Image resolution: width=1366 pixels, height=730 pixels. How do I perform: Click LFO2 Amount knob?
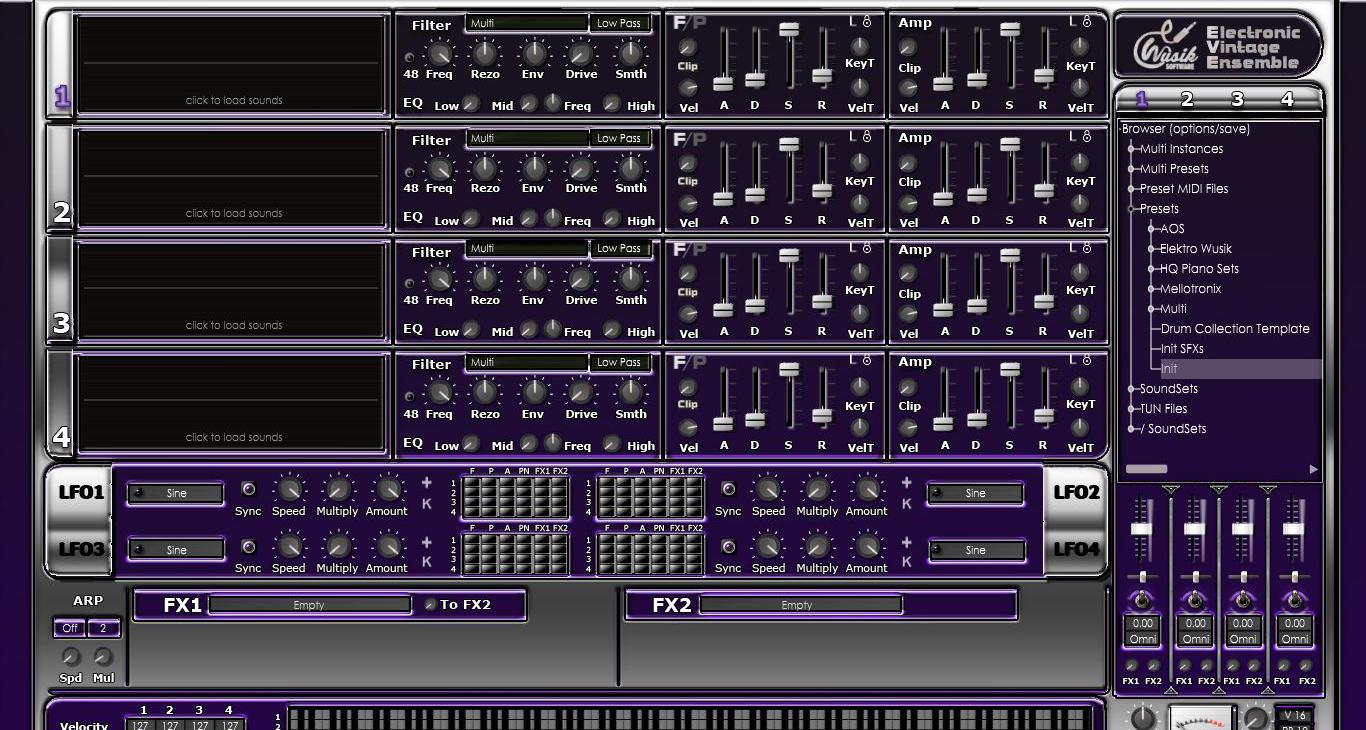pos(866,489)
